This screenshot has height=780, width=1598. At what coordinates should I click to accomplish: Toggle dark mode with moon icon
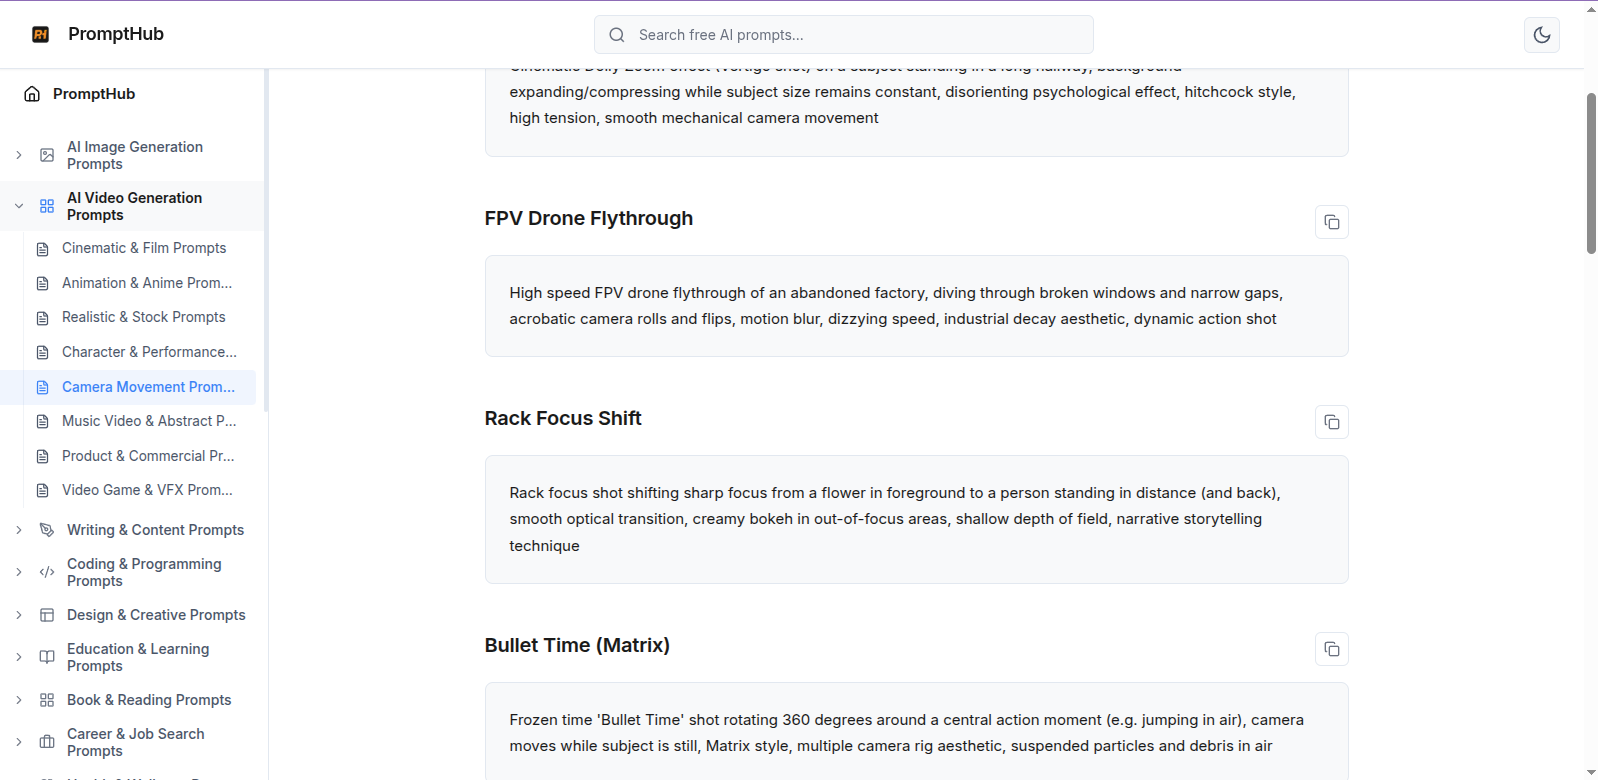click(1541, 35)
